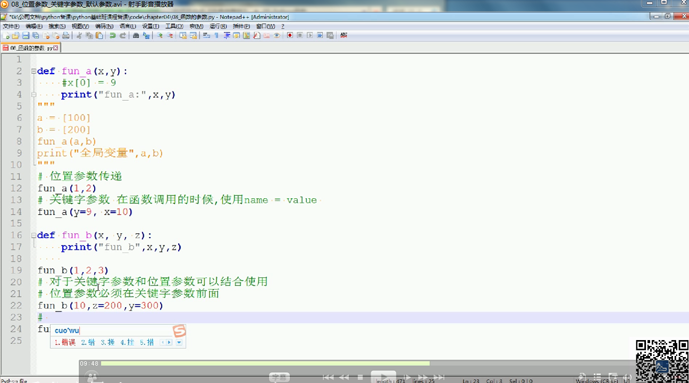Click the Paste clipboard toolbar icon
Image resolution: width=689 pixels, height=383 pixels.
point(99,36)
